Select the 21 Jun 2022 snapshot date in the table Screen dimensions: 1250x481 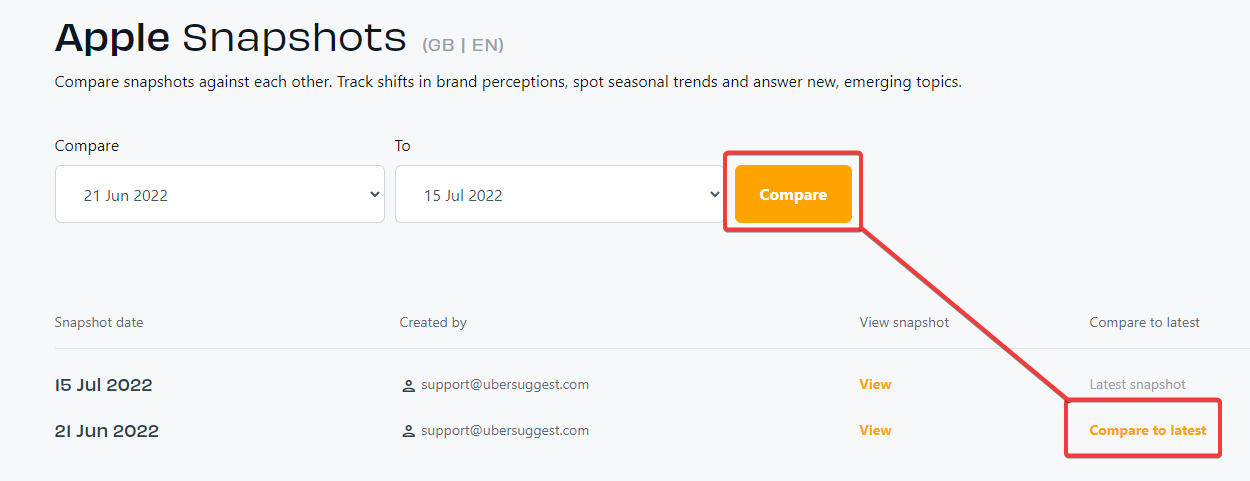[107, 431]
